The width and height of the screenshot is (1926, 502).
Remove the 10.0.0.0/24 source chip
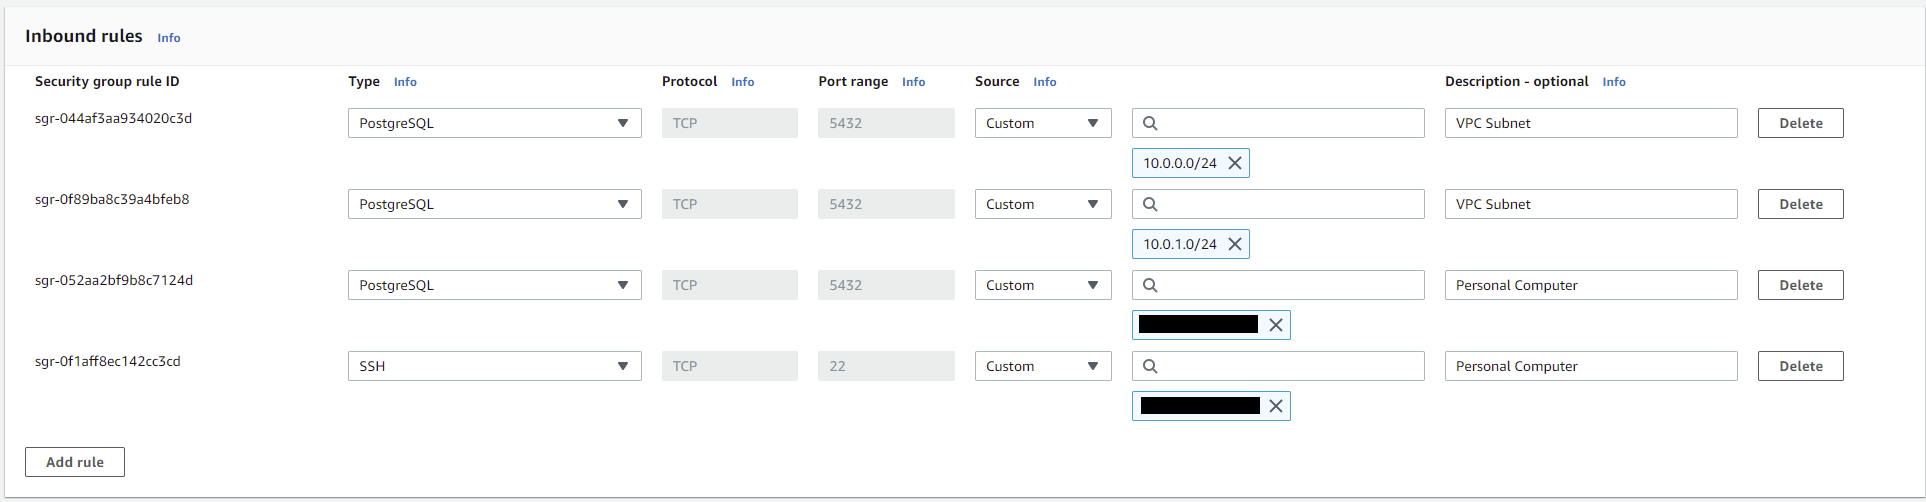tap(1235, 163)
